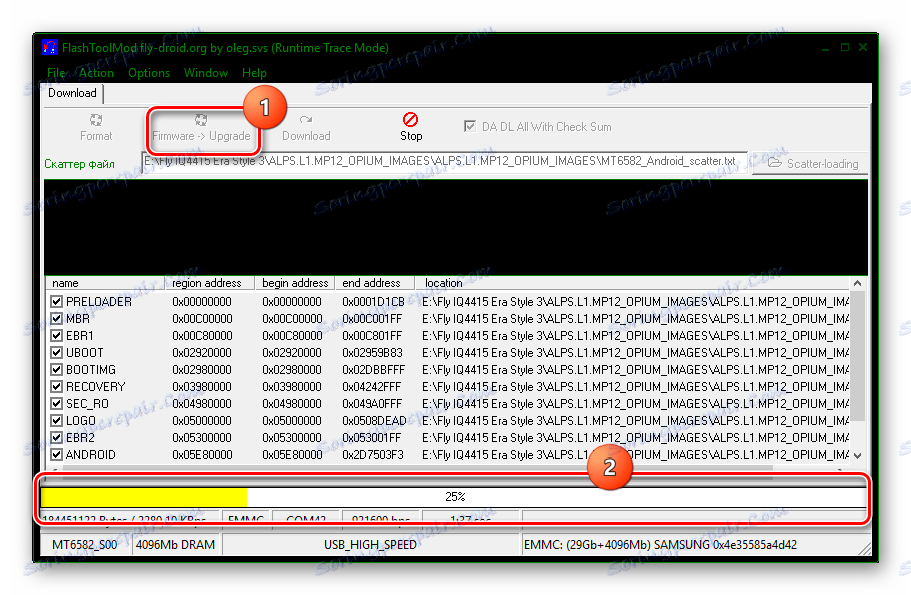911x595 pixels.
Task: Open the Help menu
Action: point(254,73)
